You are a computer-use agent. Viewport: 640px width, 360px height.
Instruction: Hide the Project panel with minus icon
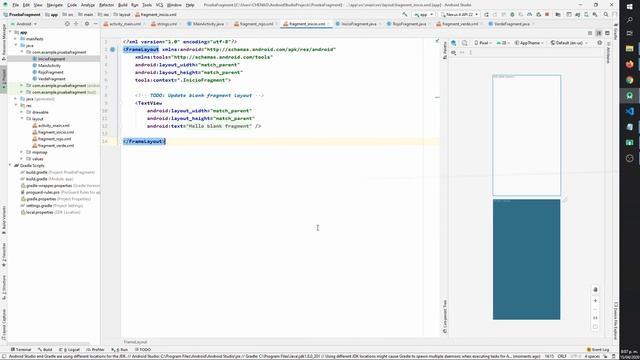click(x=96, y=24)
